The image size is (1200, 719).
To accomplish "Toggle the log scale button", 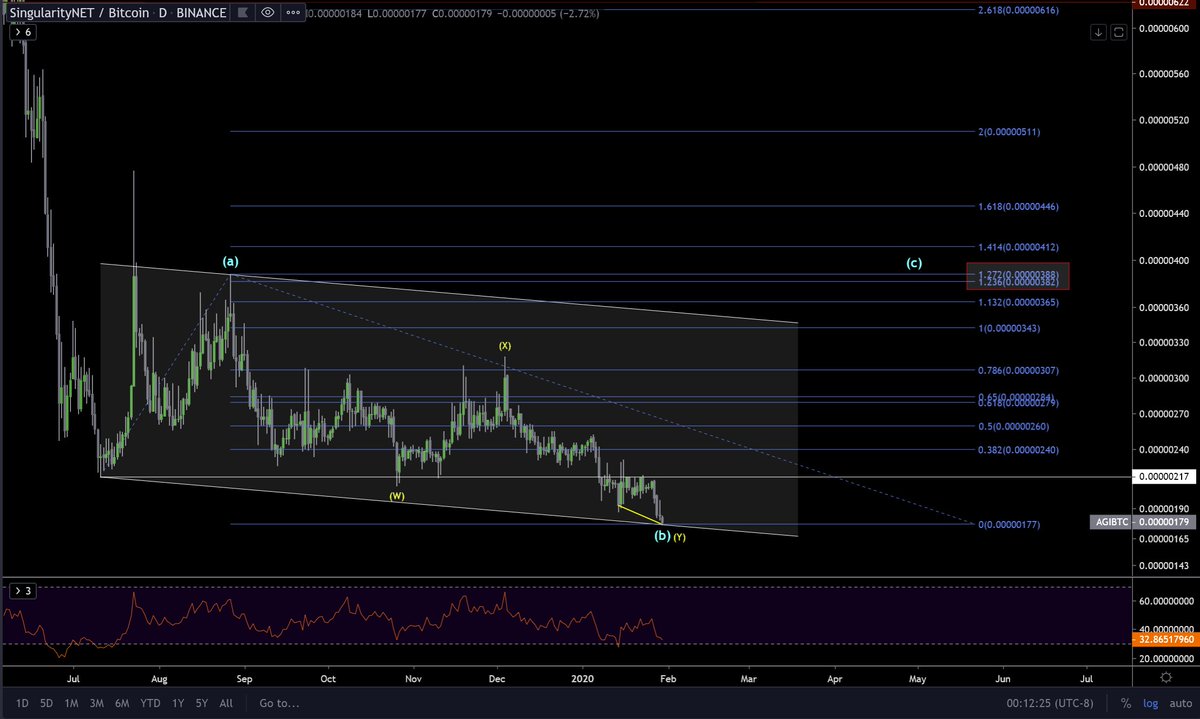I will coord(1149,703).
